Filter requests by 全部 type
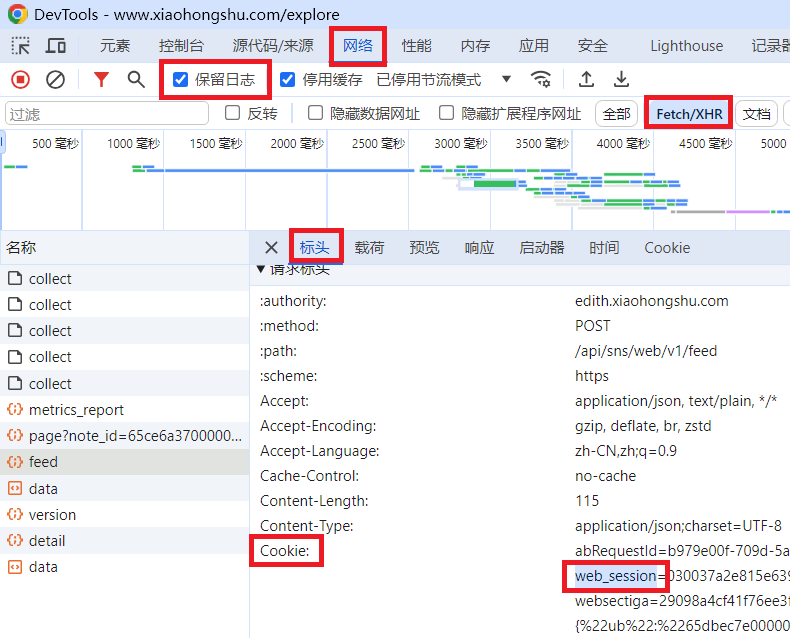 pyautogui.click(x=616, y=114)
